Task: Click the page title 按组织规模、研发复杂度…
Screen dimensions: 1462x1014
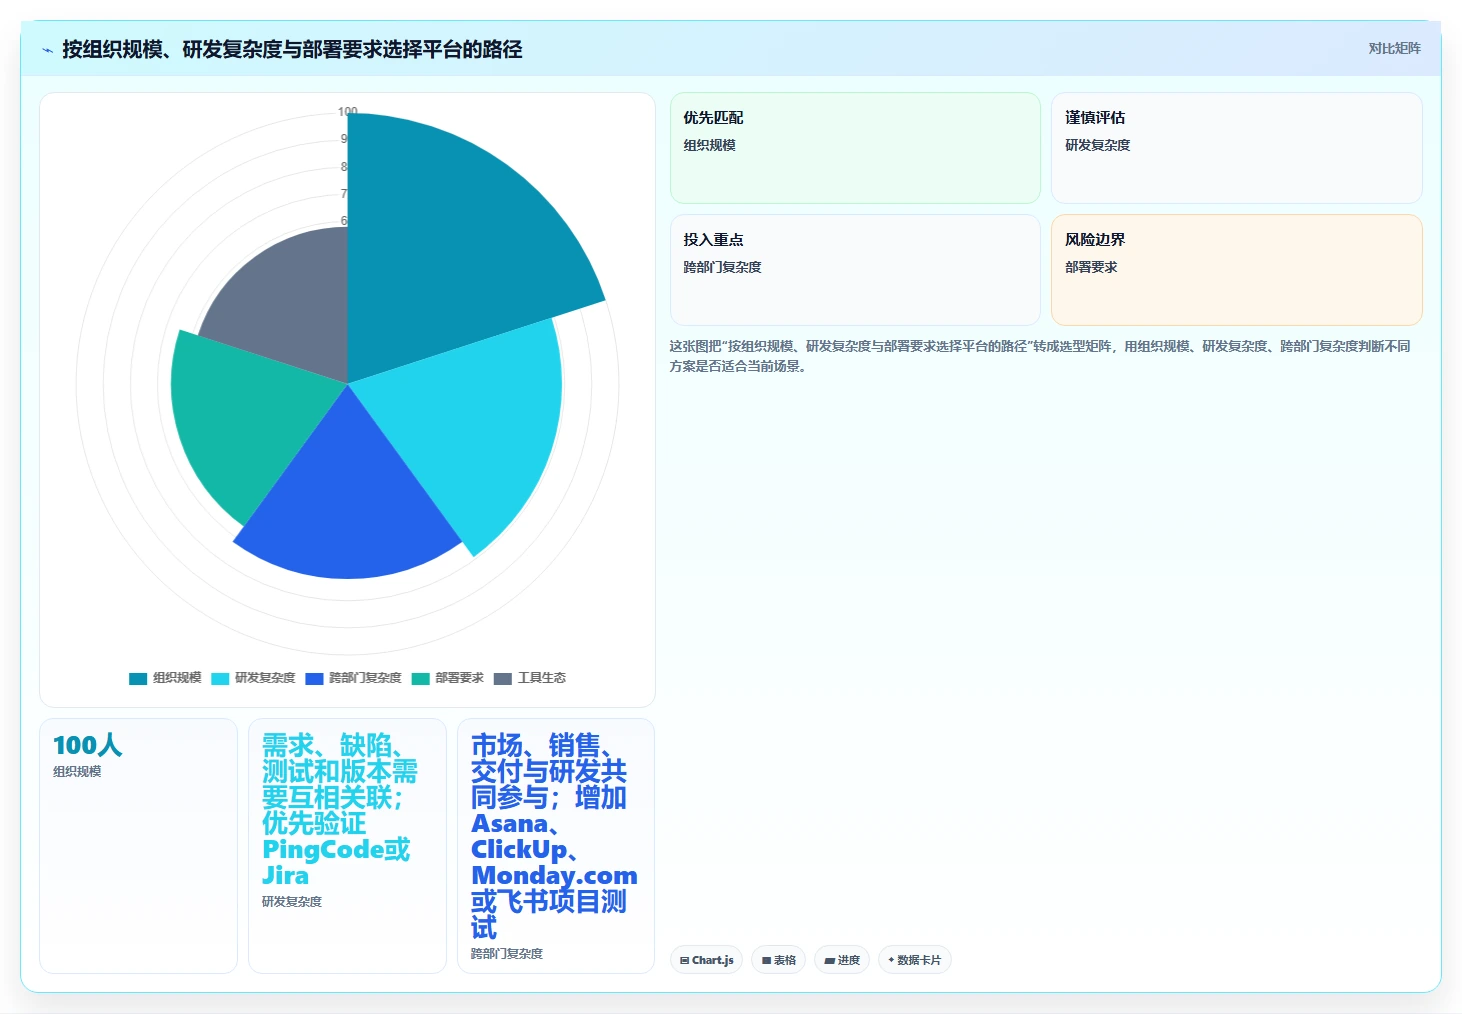Action: pyautogui.click(x=292, y=49)
